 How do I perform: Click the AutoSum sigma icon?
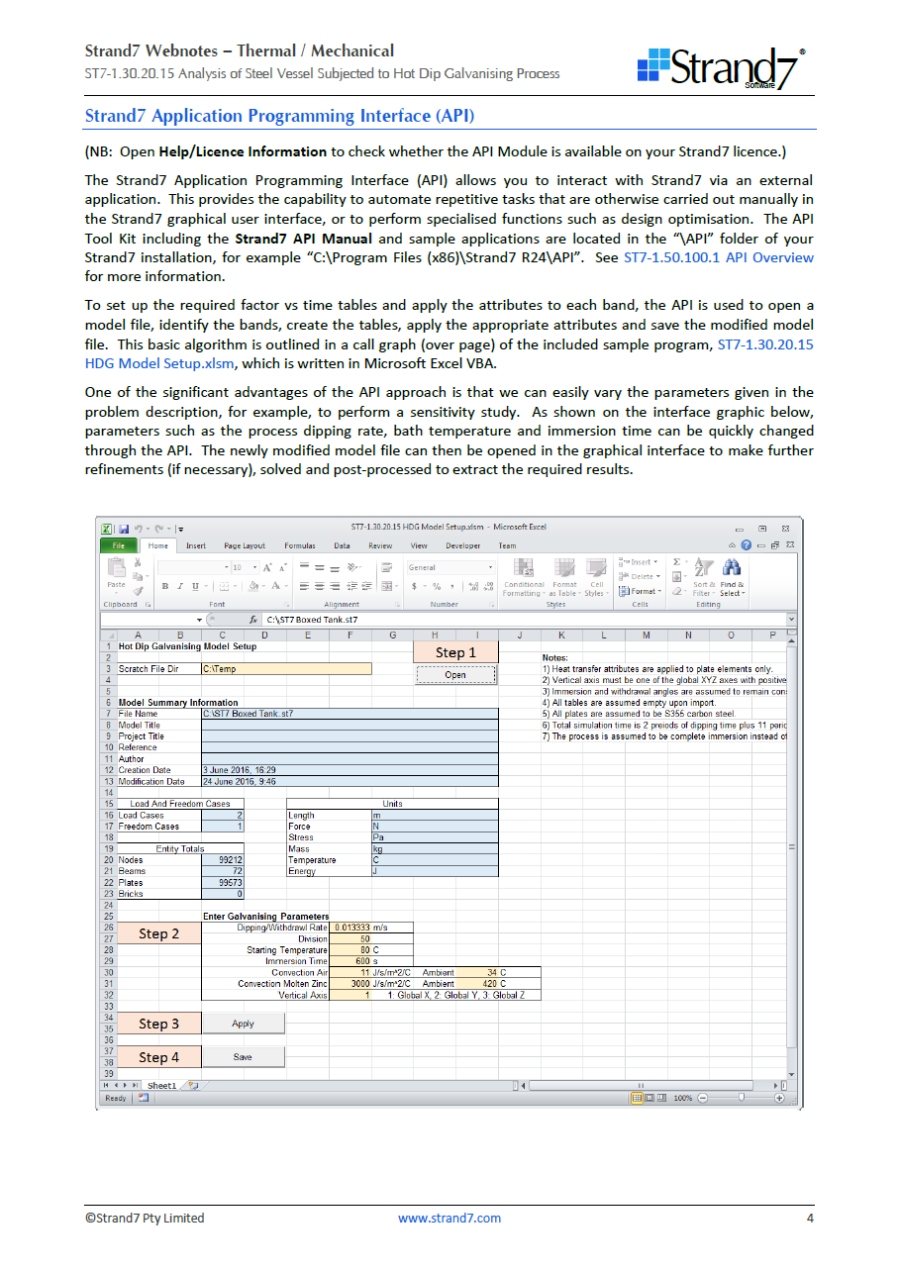pos(677,562)
